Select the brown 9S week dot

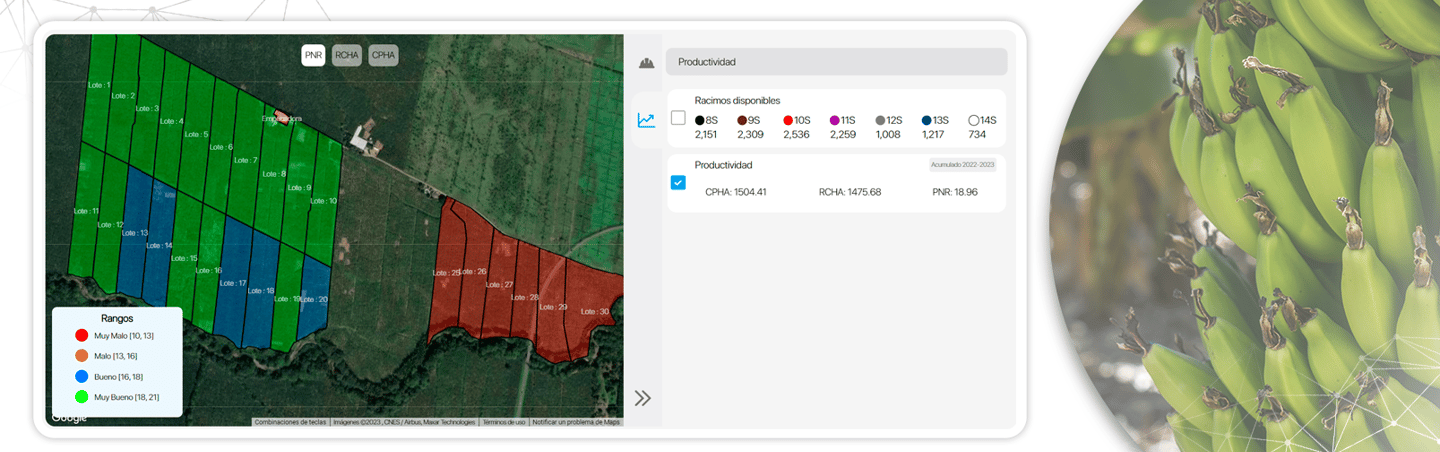point(742,120)
